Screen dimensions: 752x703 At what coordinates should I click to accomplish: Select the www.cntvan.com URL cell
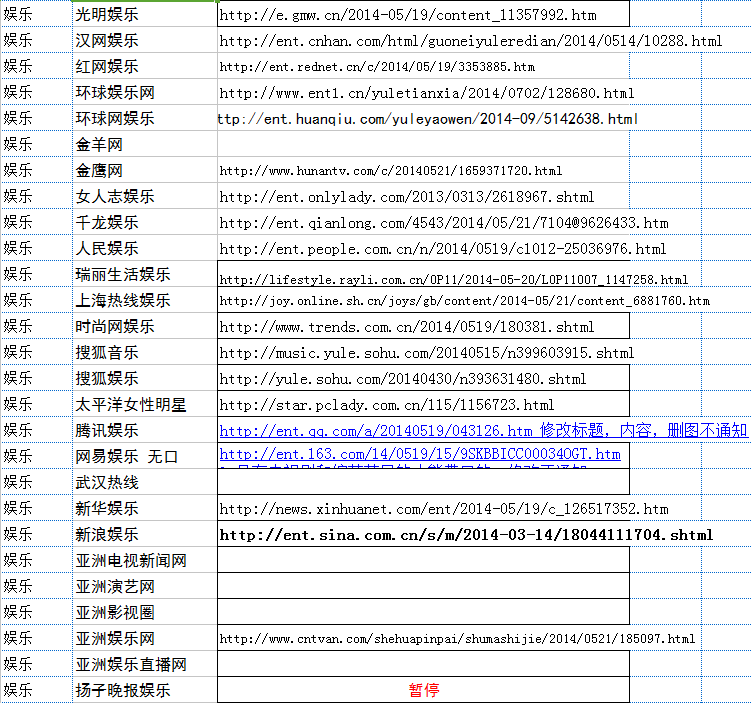tap(423, 637)
